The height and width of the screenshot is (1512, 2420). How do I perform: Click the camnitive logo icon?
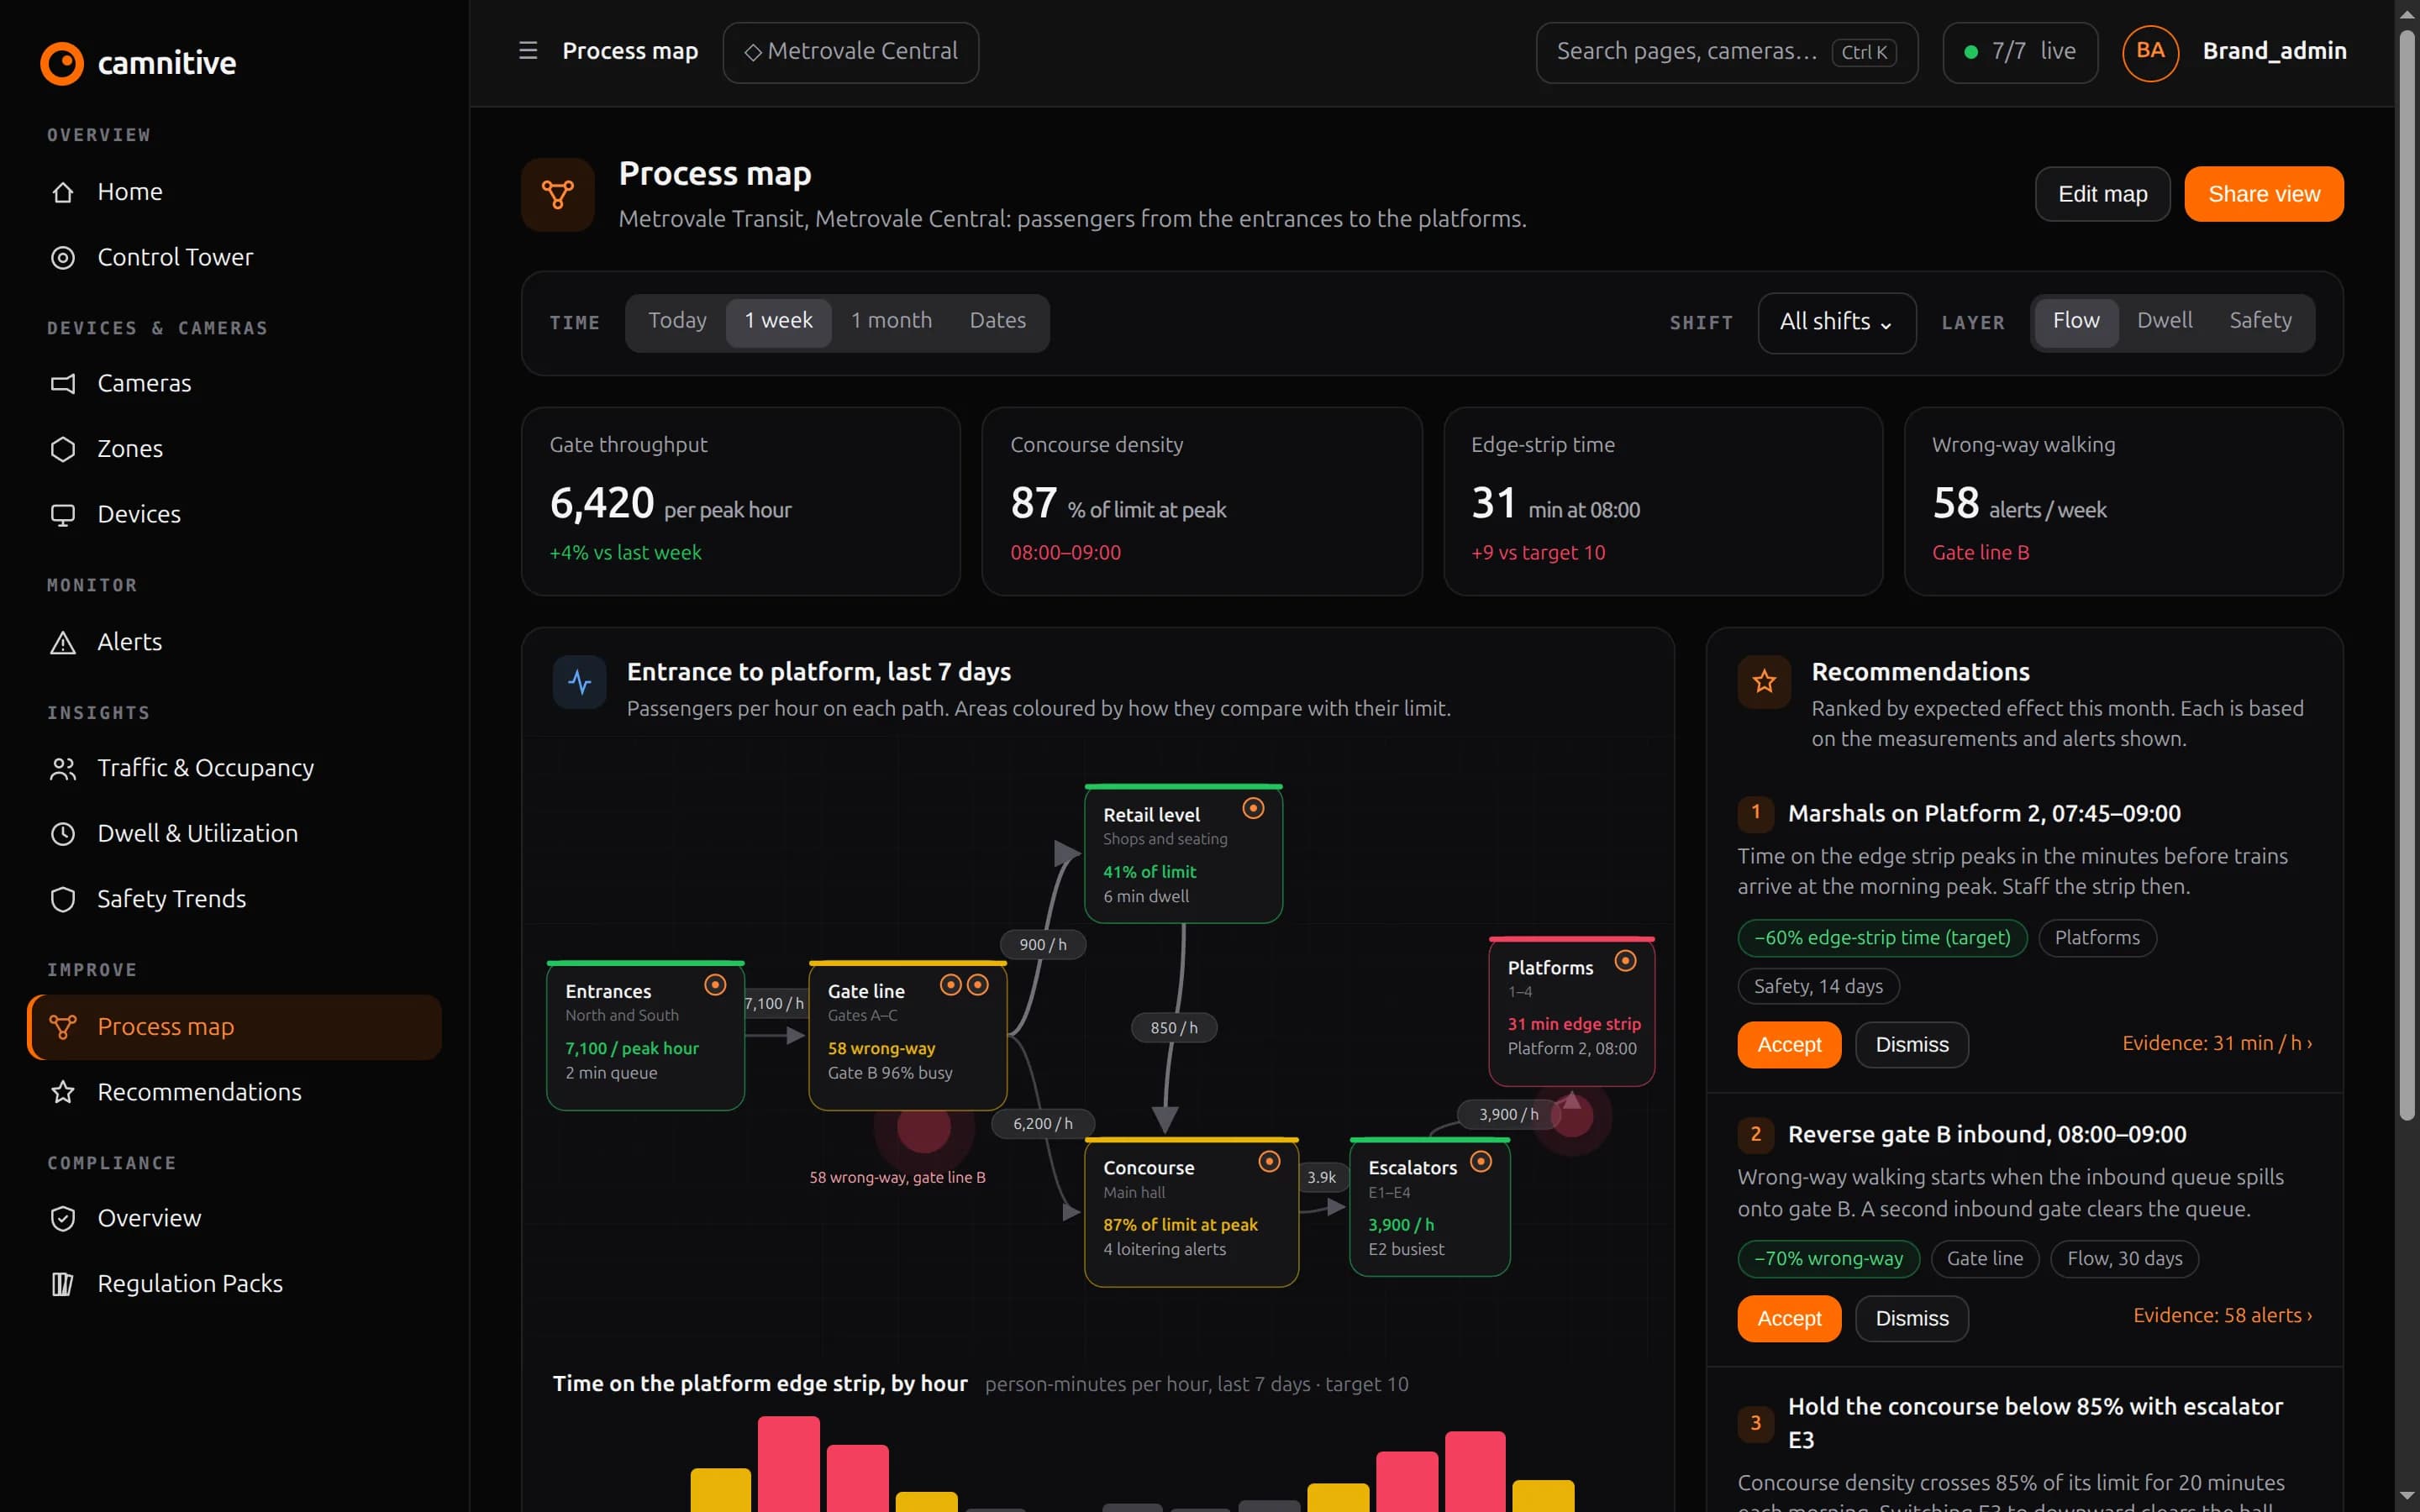(x=62, y=63)
